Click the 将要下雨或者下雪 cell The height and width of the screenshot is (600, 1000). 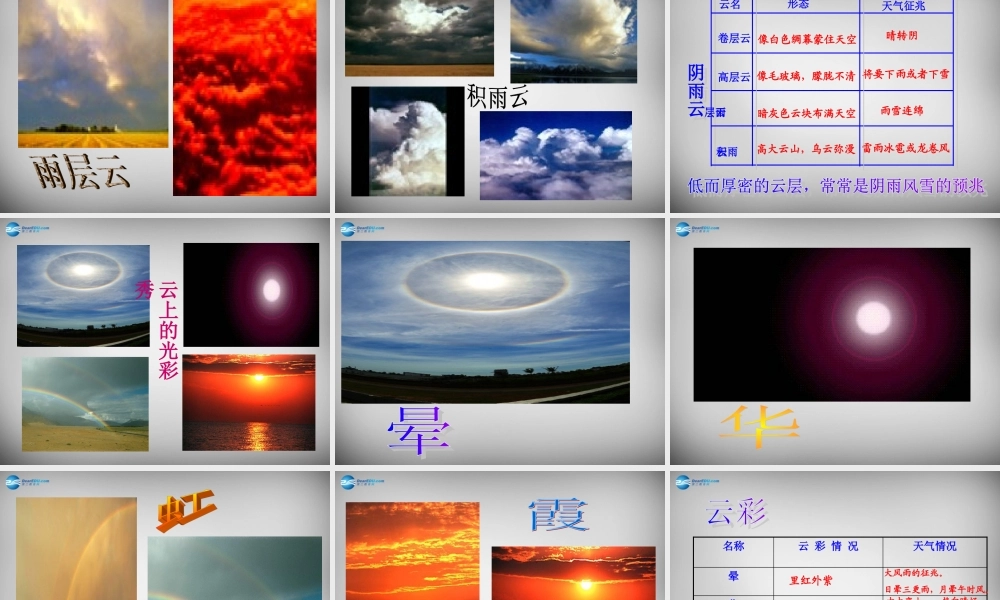(x=906, y=74)
